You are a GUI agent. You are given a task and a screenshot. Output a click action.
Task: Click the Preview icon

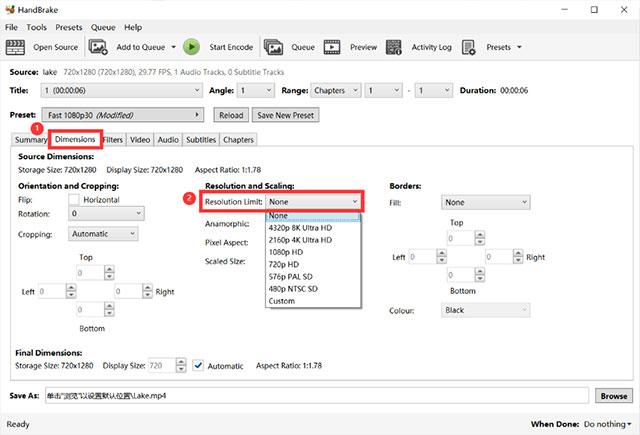(x=335, y=47)
